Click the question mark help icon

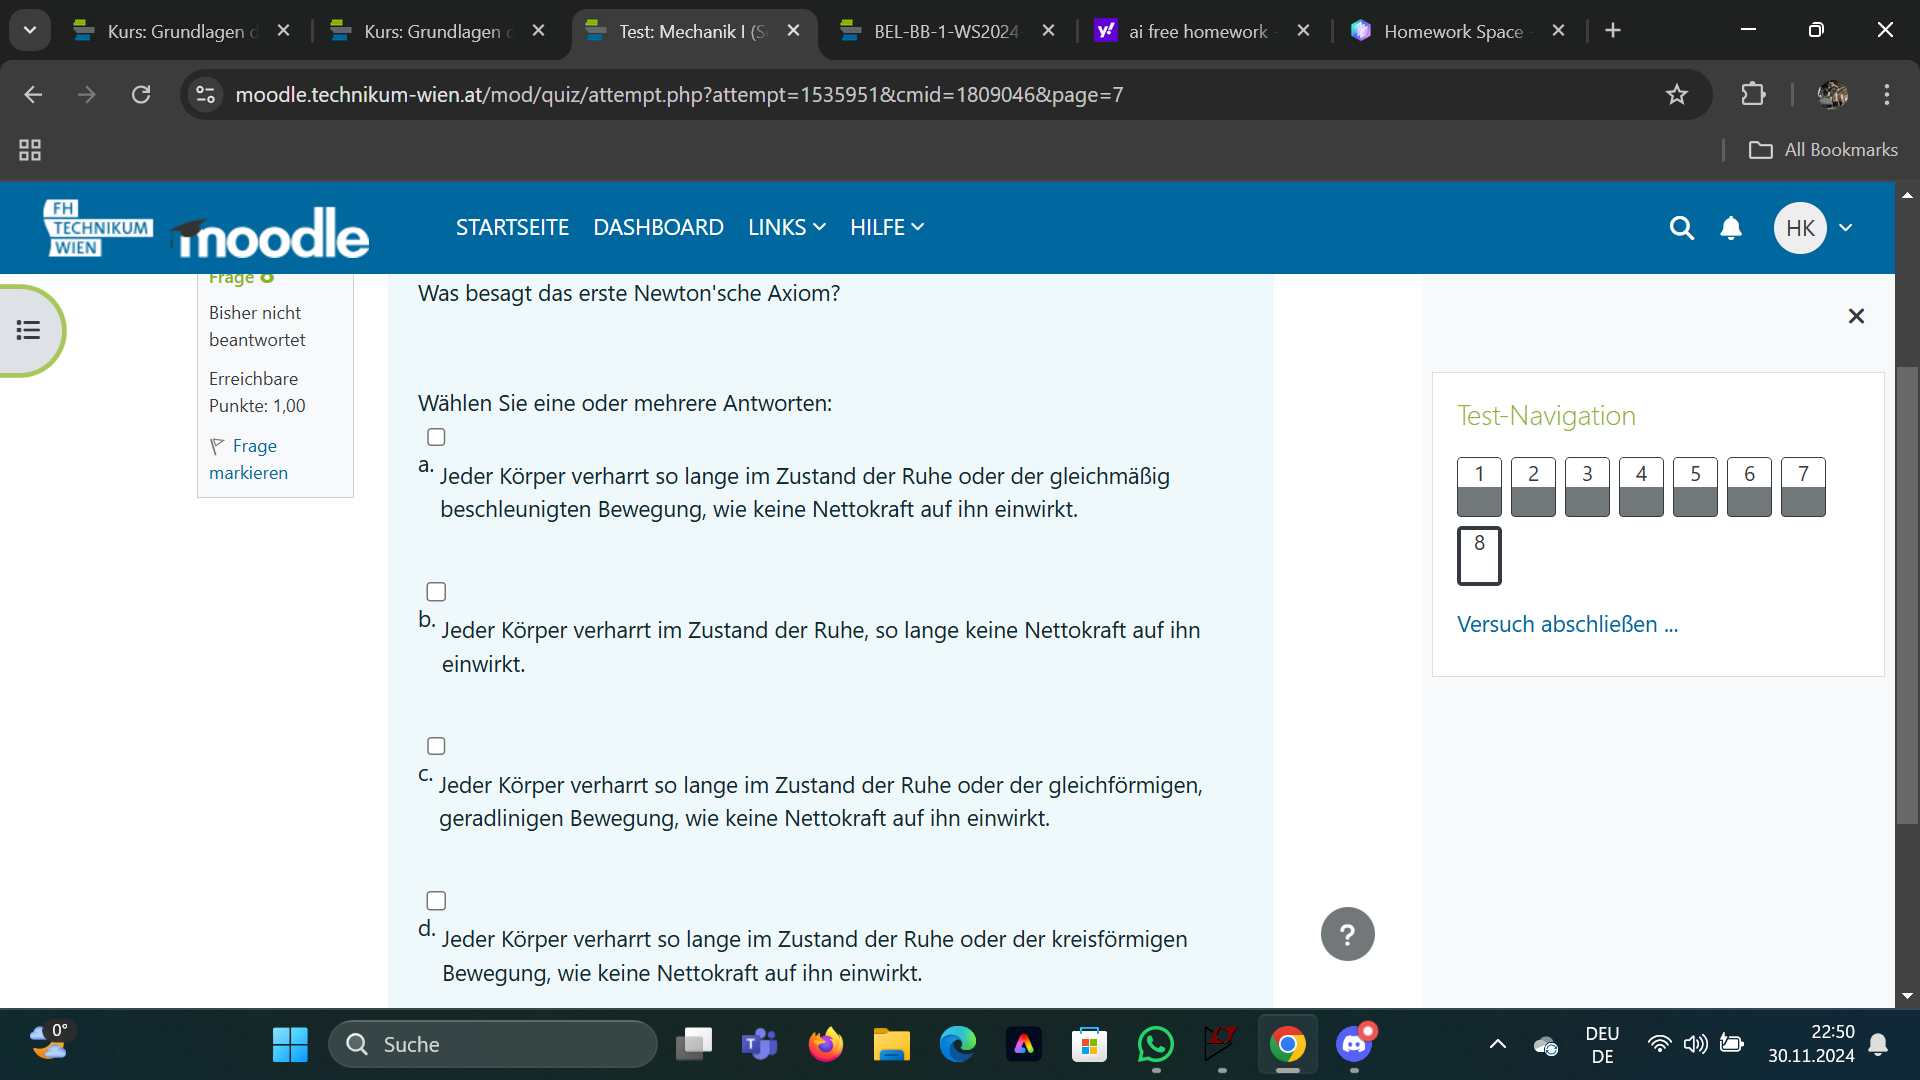[x=1348, y=935]
